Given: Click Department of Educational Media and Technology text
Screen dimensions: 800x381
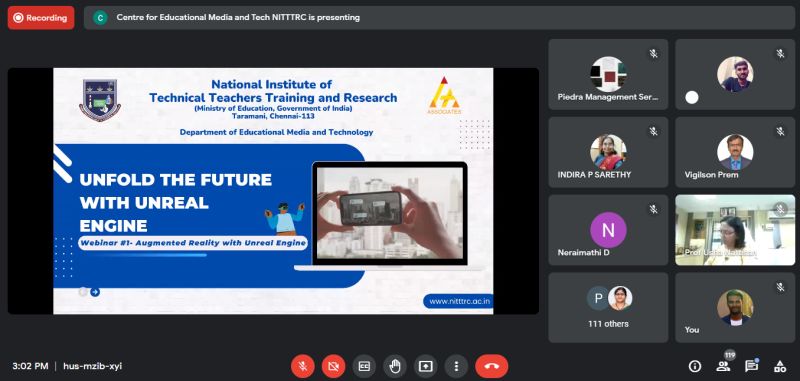Looking at the screenshot, I should [x=276, y=132].
